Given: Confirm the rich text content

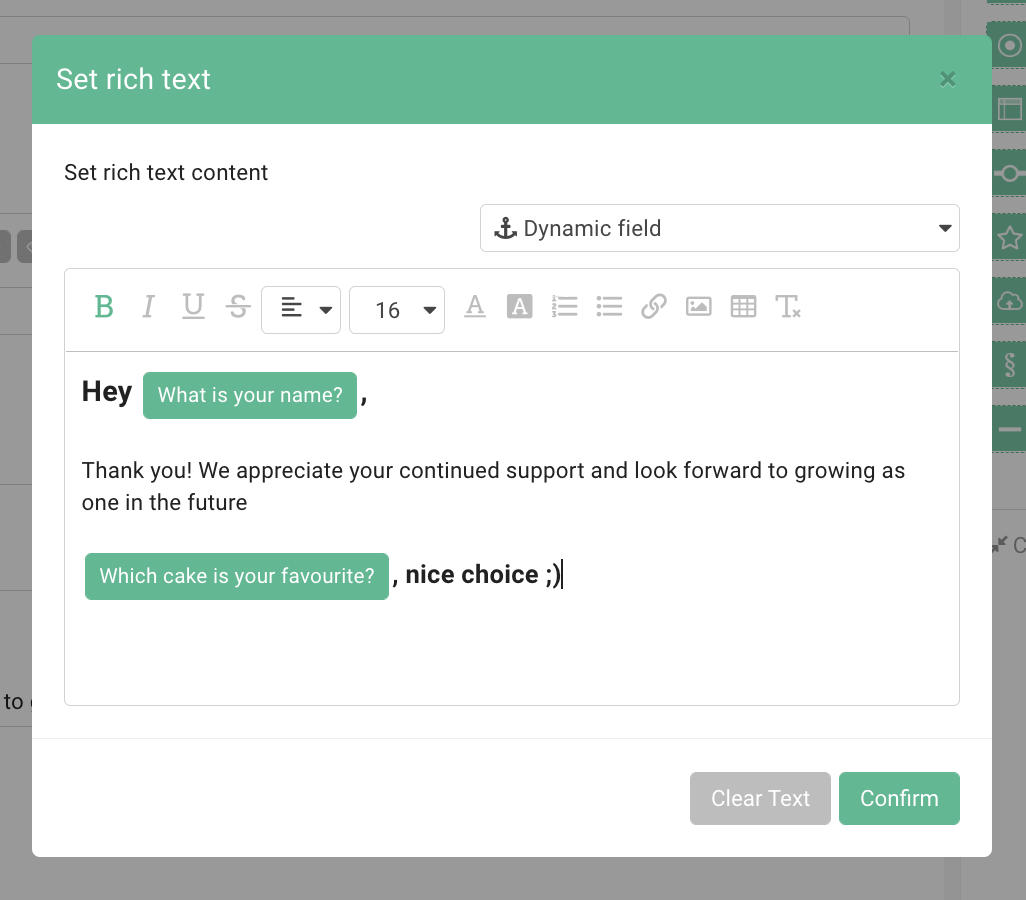Looking at the screenshot, I should point(899,798).
